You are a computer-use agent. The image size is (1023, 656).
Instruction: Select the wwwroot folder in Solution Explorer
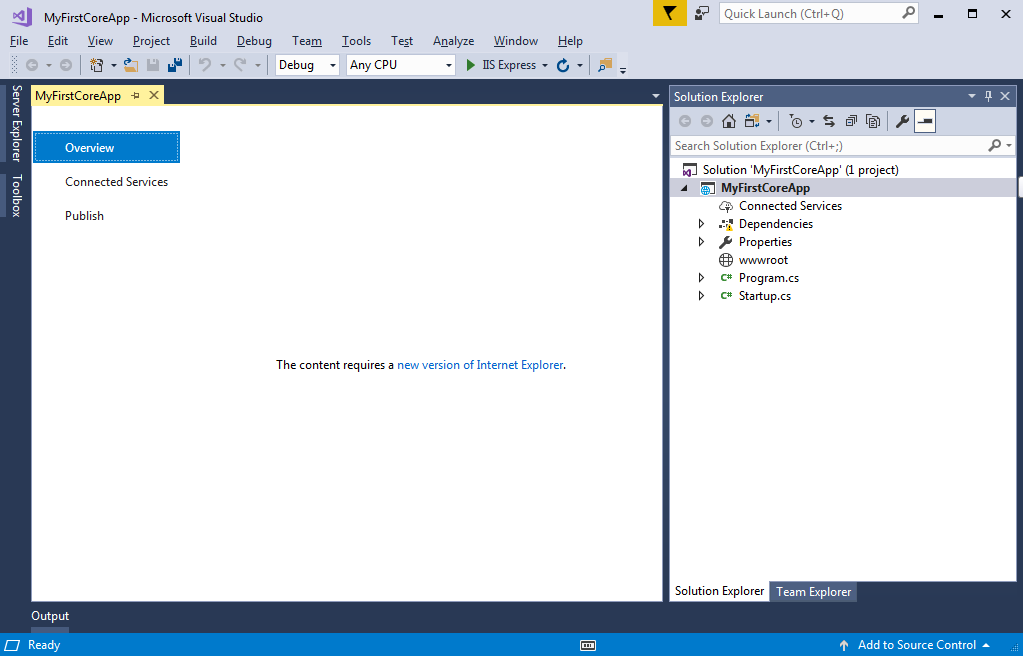(x=763, y=260)
